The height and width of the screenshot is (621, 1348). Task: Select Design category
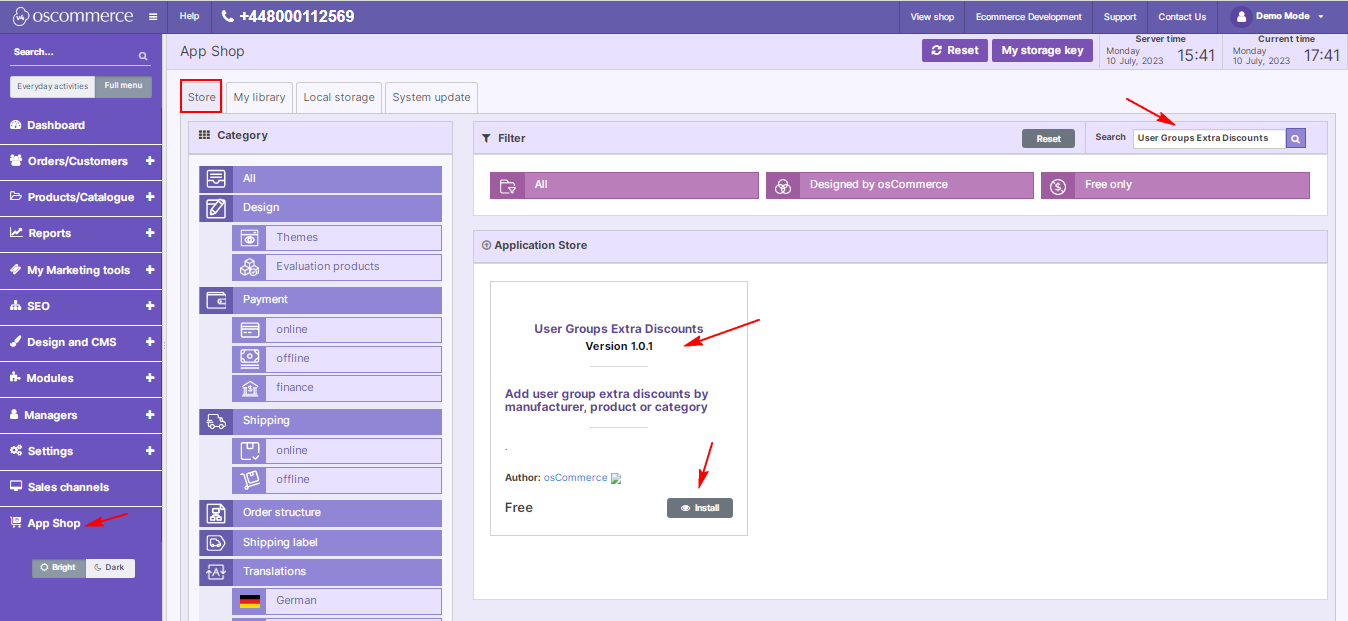[320, 208]
